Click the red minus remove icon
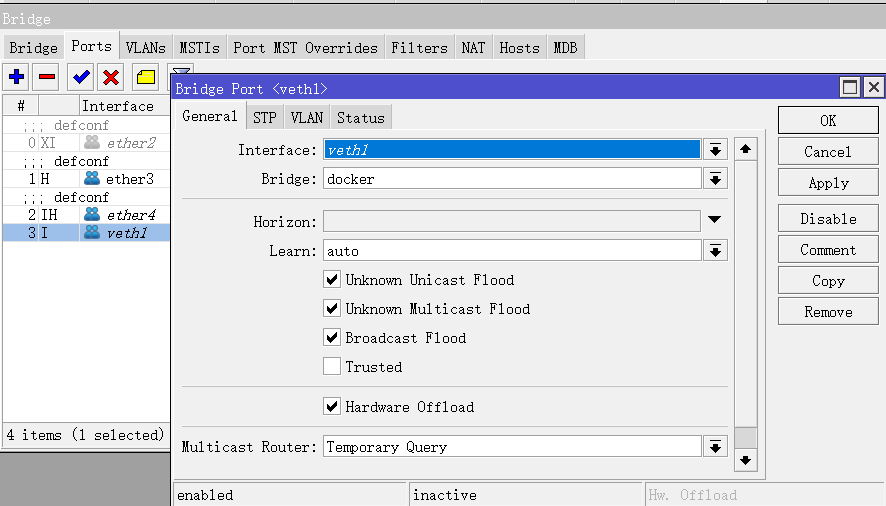 pos(47,77)
